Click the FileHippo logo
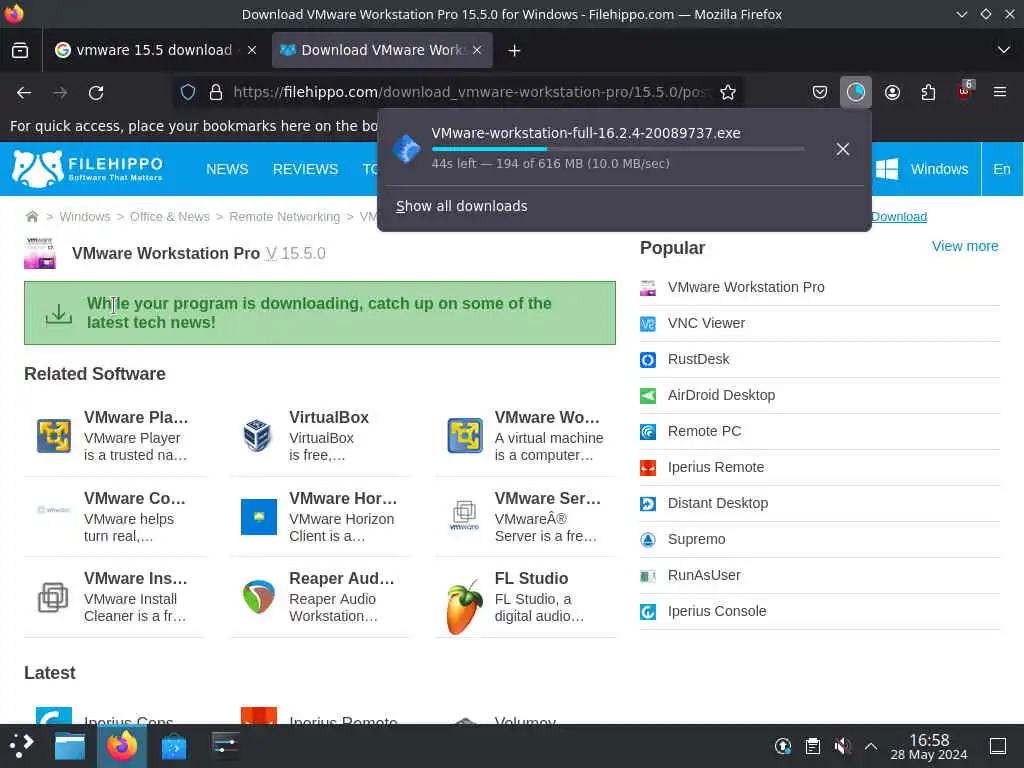Viewport: 1024px width, 768px height. 88,168
